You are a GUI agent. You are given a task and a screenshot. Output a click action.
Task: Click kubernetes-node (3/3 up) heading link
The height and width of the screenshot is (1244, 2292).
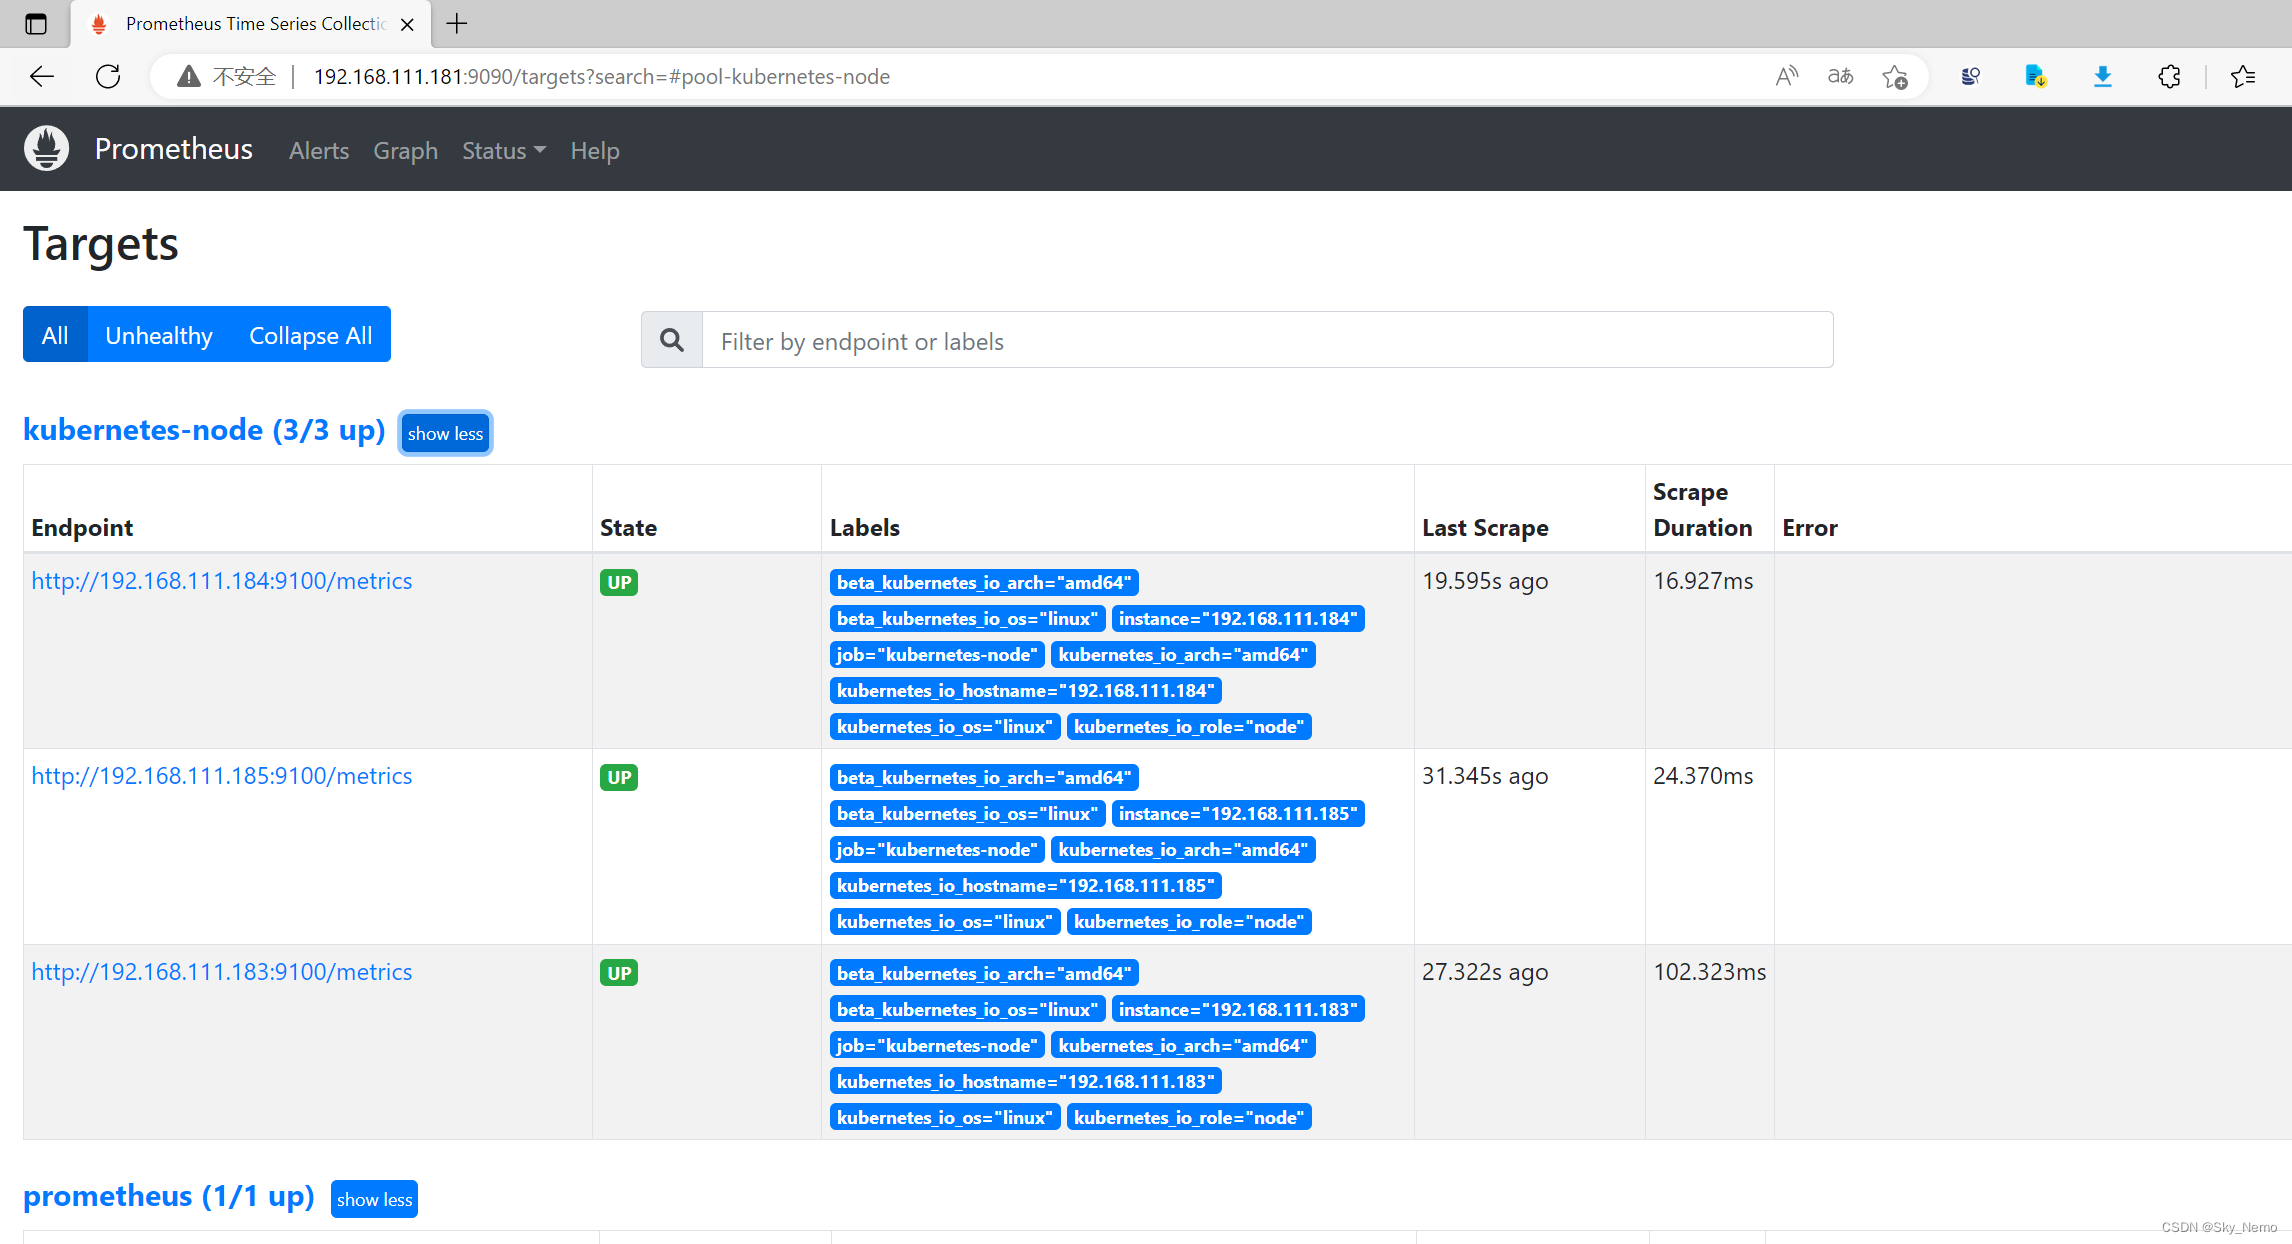(x=204, y=430)
